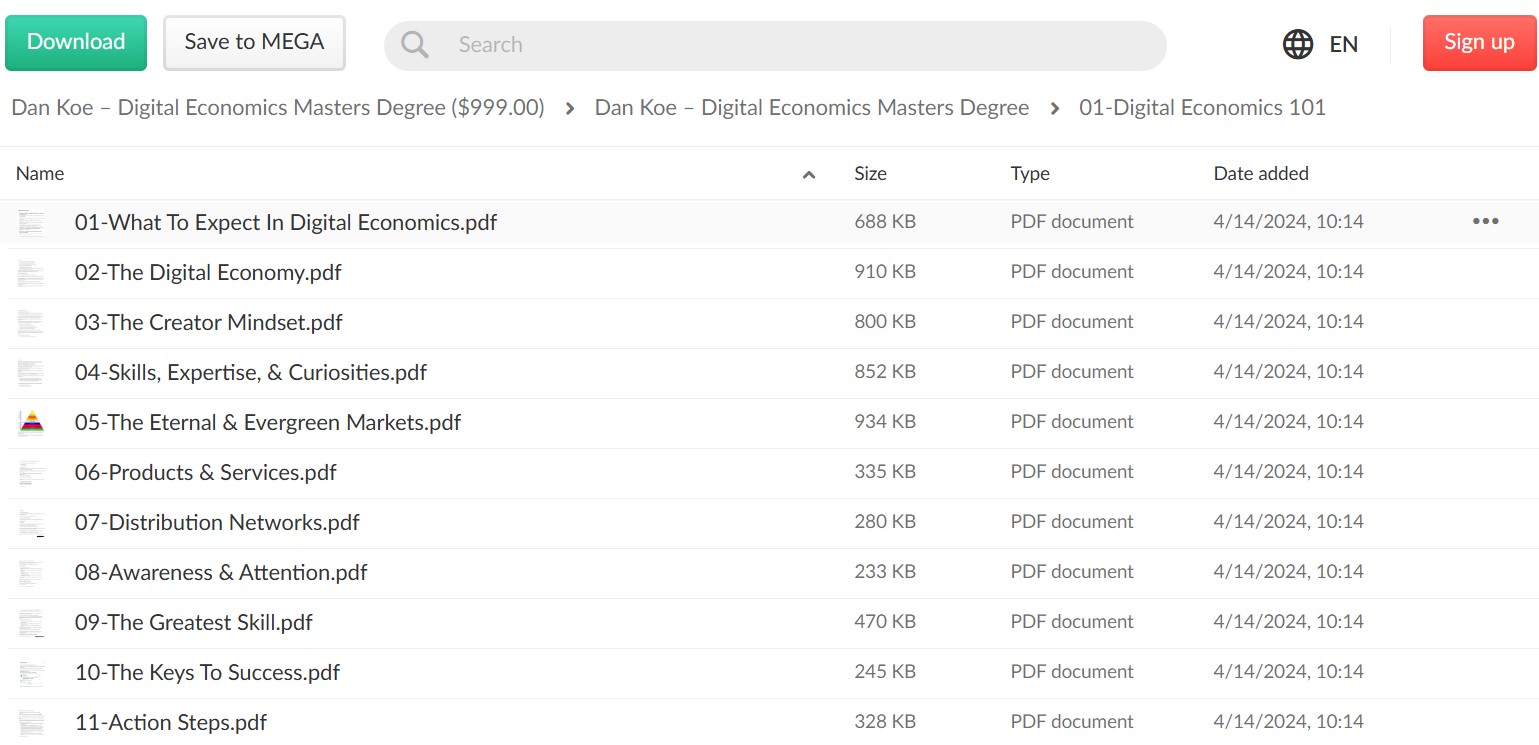Go to the 01-Digital Economics 101 breadcrumb
1539x745 pixels.
[1202, 108]
